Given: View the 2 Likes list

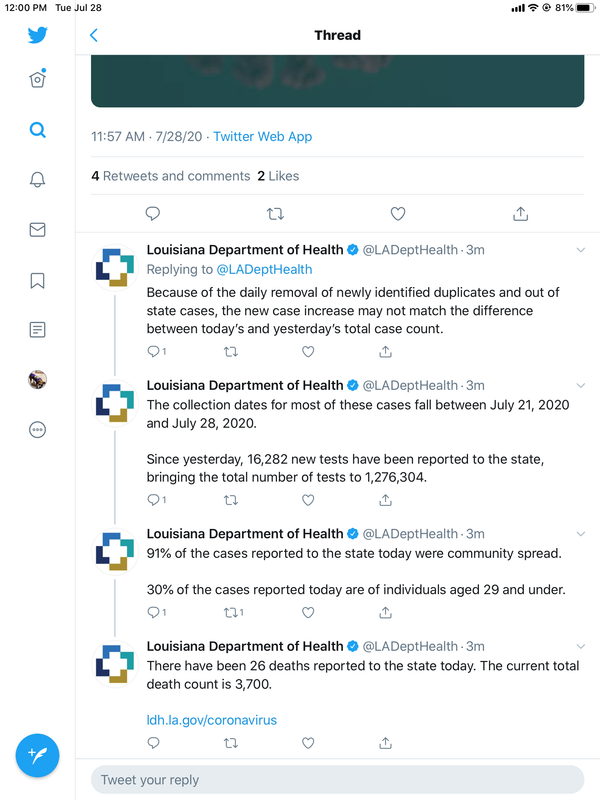Looking at the screenshot, I should (x=279, y=176).
